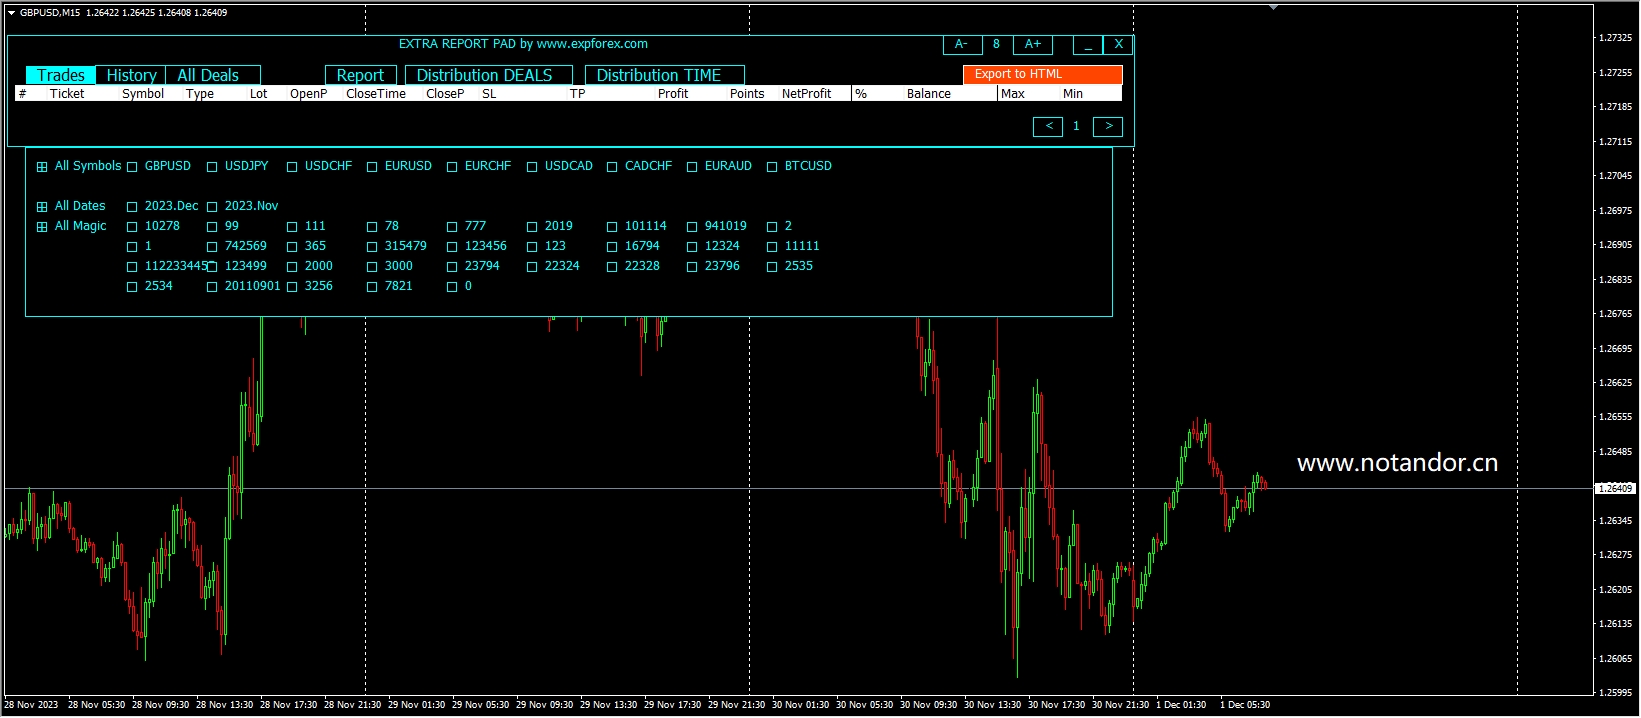Check the 2023.Dec date filter
The width and height of the screenshot is (1641, 718).
(x=132, y=207)
